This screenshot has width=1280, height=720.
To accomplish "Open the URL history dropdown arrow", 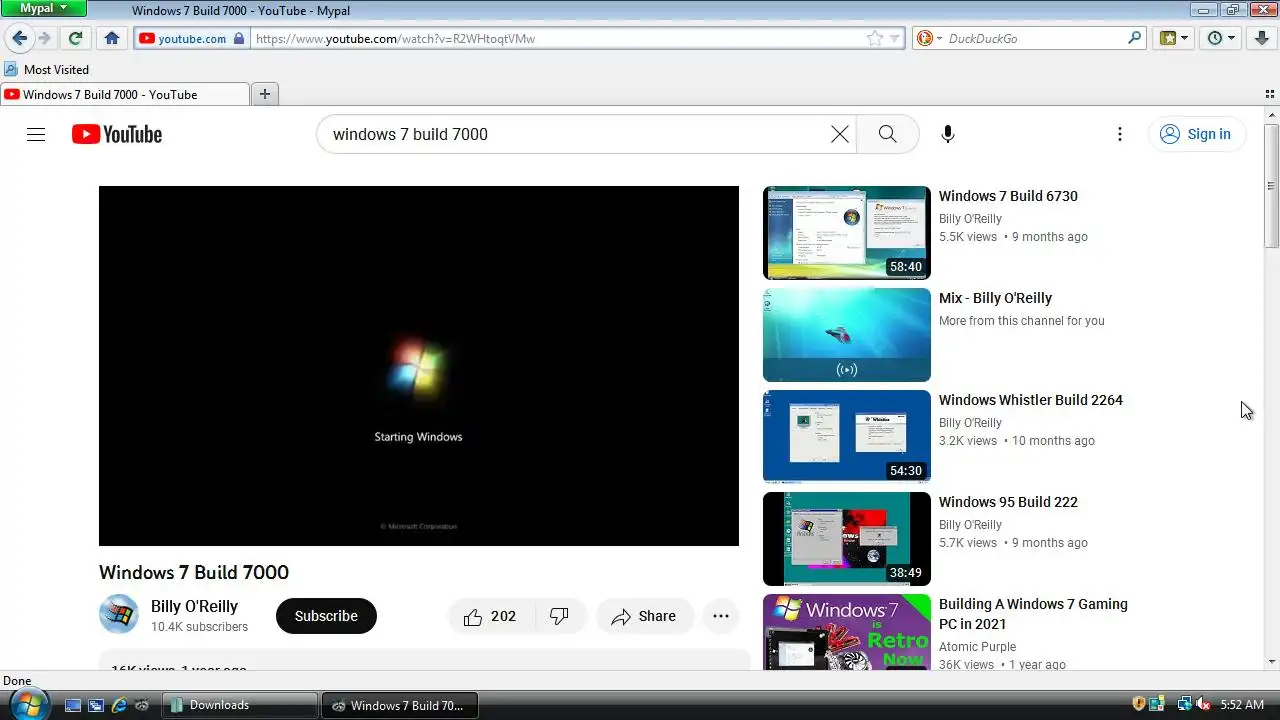I will tap(895, 38).
